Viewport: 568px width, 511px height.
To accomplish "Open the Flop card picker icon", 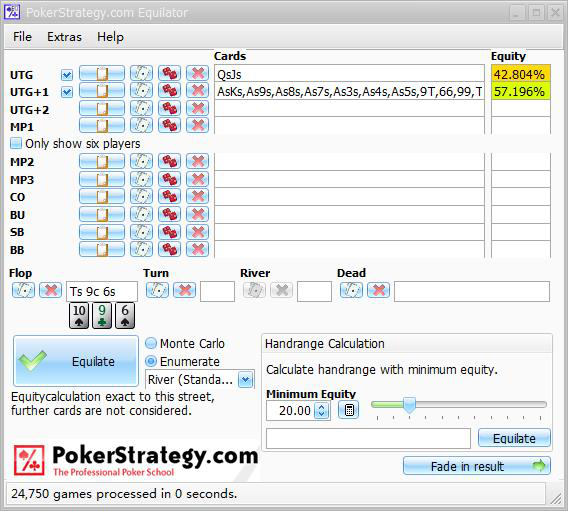I will 24,290.
